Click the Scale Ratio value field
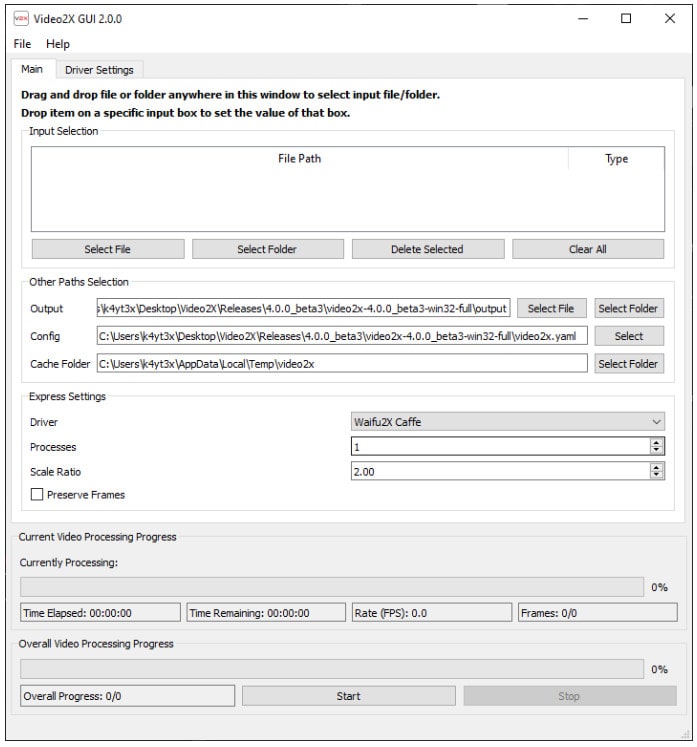 click(x=500, y=471)
